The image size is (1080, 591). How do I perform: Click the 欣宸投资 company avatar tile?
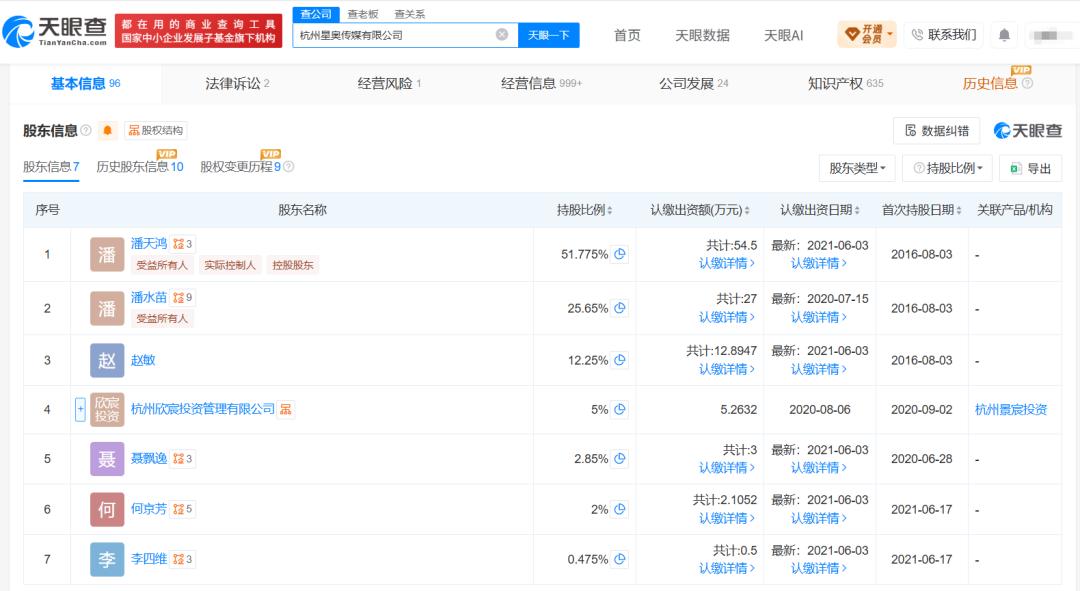[x=107, y=409]
